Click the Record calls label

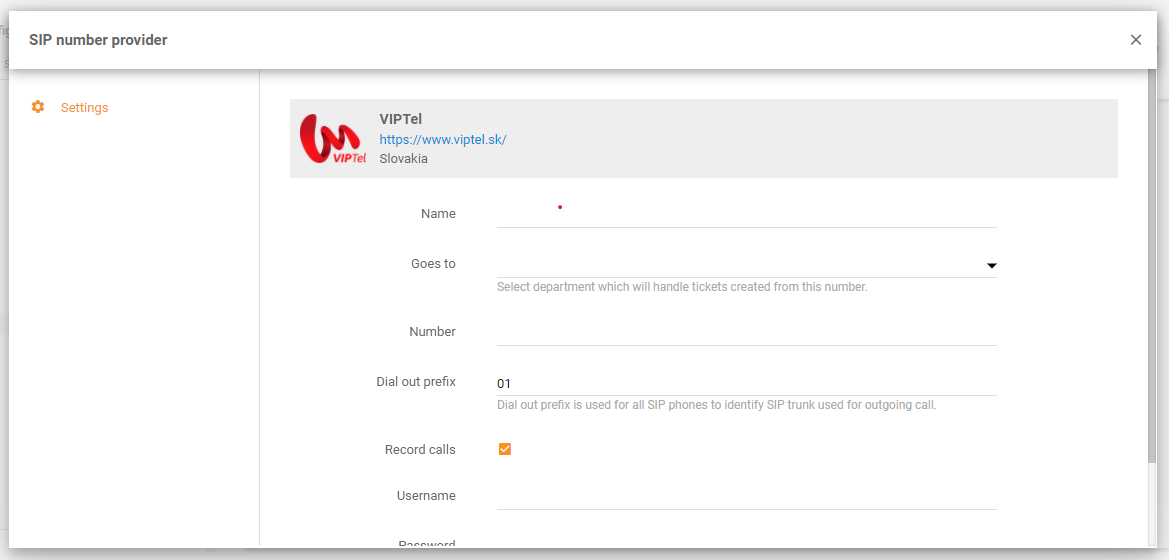pos(420,450)
